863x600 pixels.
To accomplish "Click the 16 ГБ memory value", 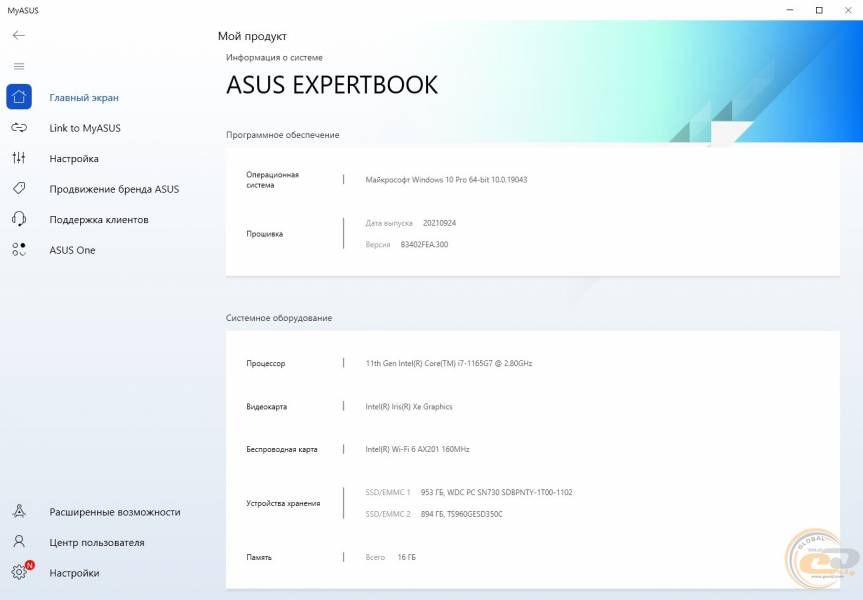I will [406, 557].
